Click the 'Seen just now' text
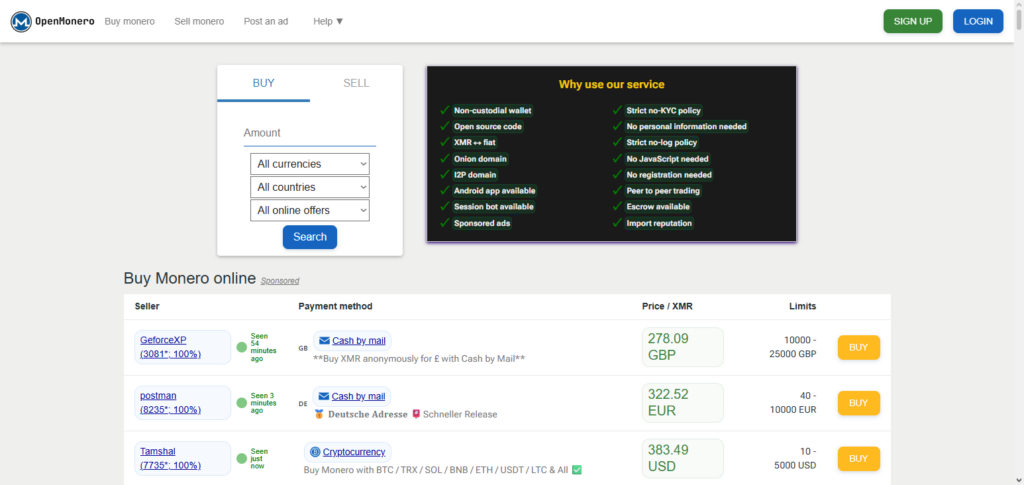The width and height of the screenshot is (1024, 485). point(260,459)
